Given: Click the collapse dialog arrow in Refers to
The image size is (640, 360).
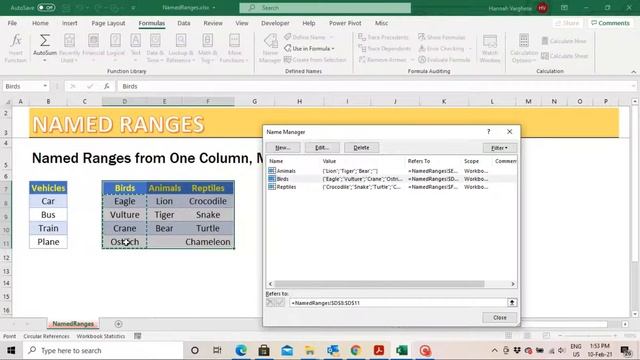Looking at the screenshot, I should [x=512, y=302].
